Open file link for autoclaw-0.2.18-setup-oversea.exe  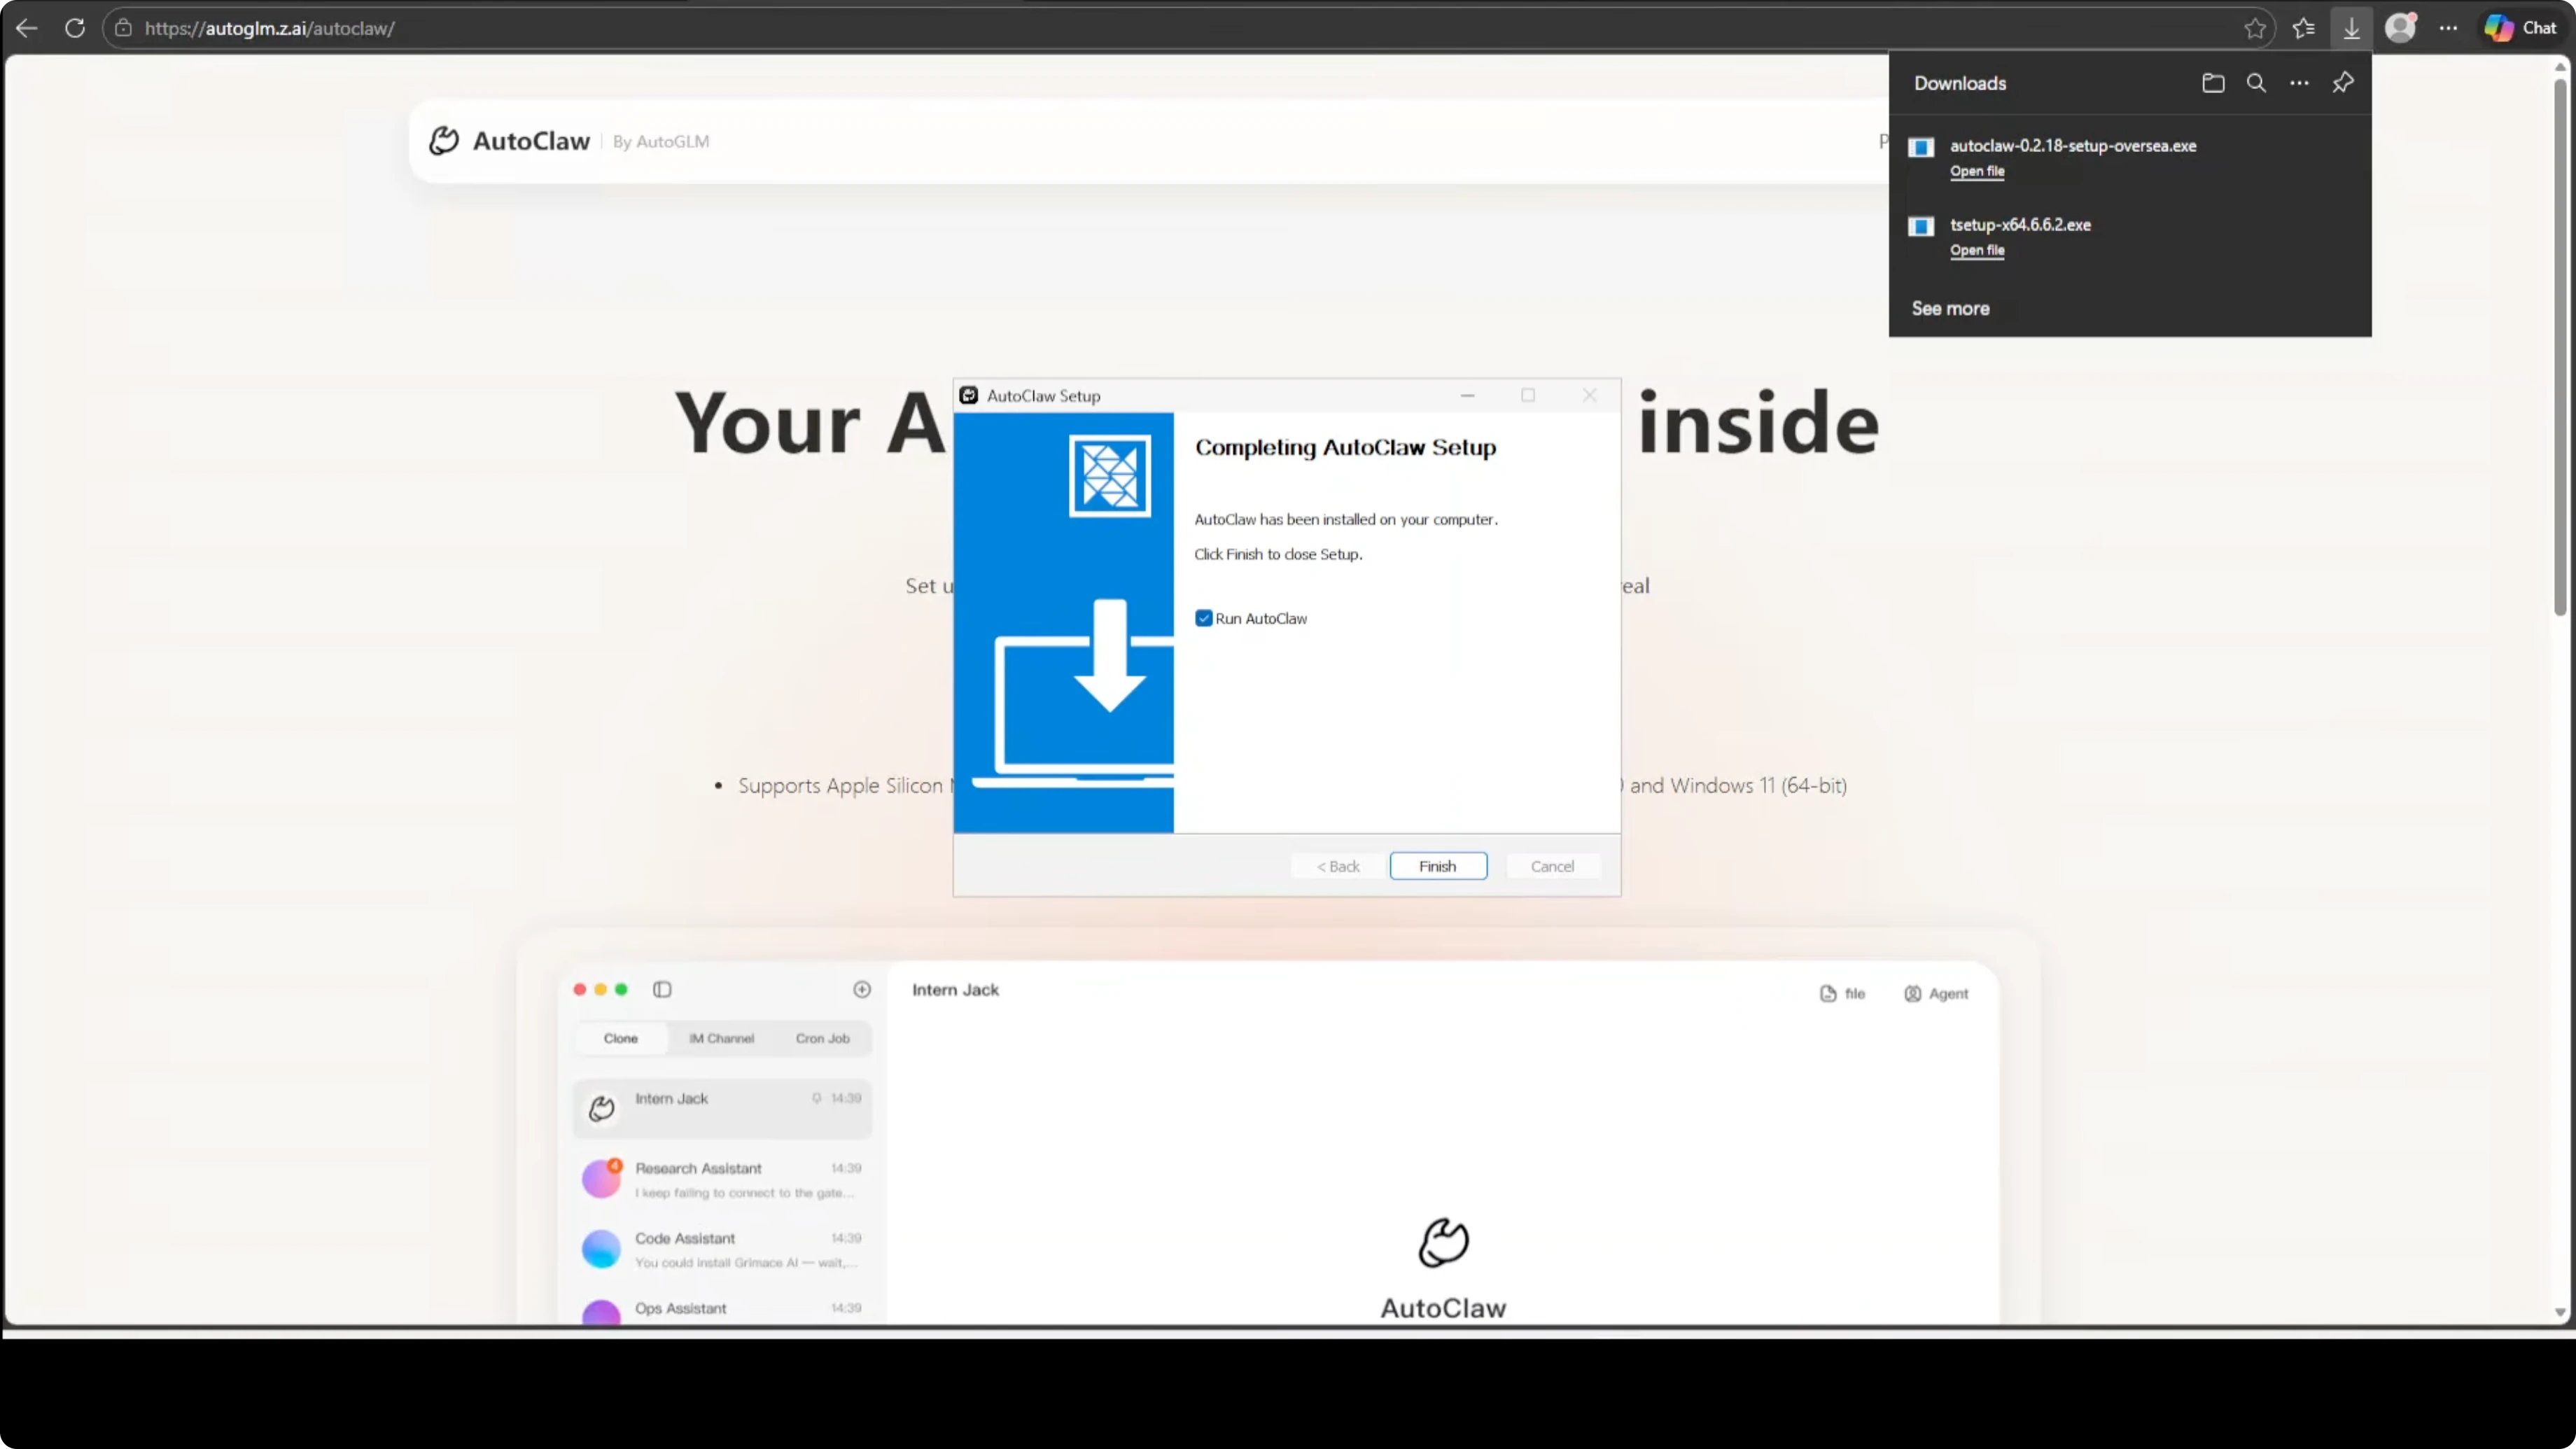pyautogui.click(x=1976, y=171)
